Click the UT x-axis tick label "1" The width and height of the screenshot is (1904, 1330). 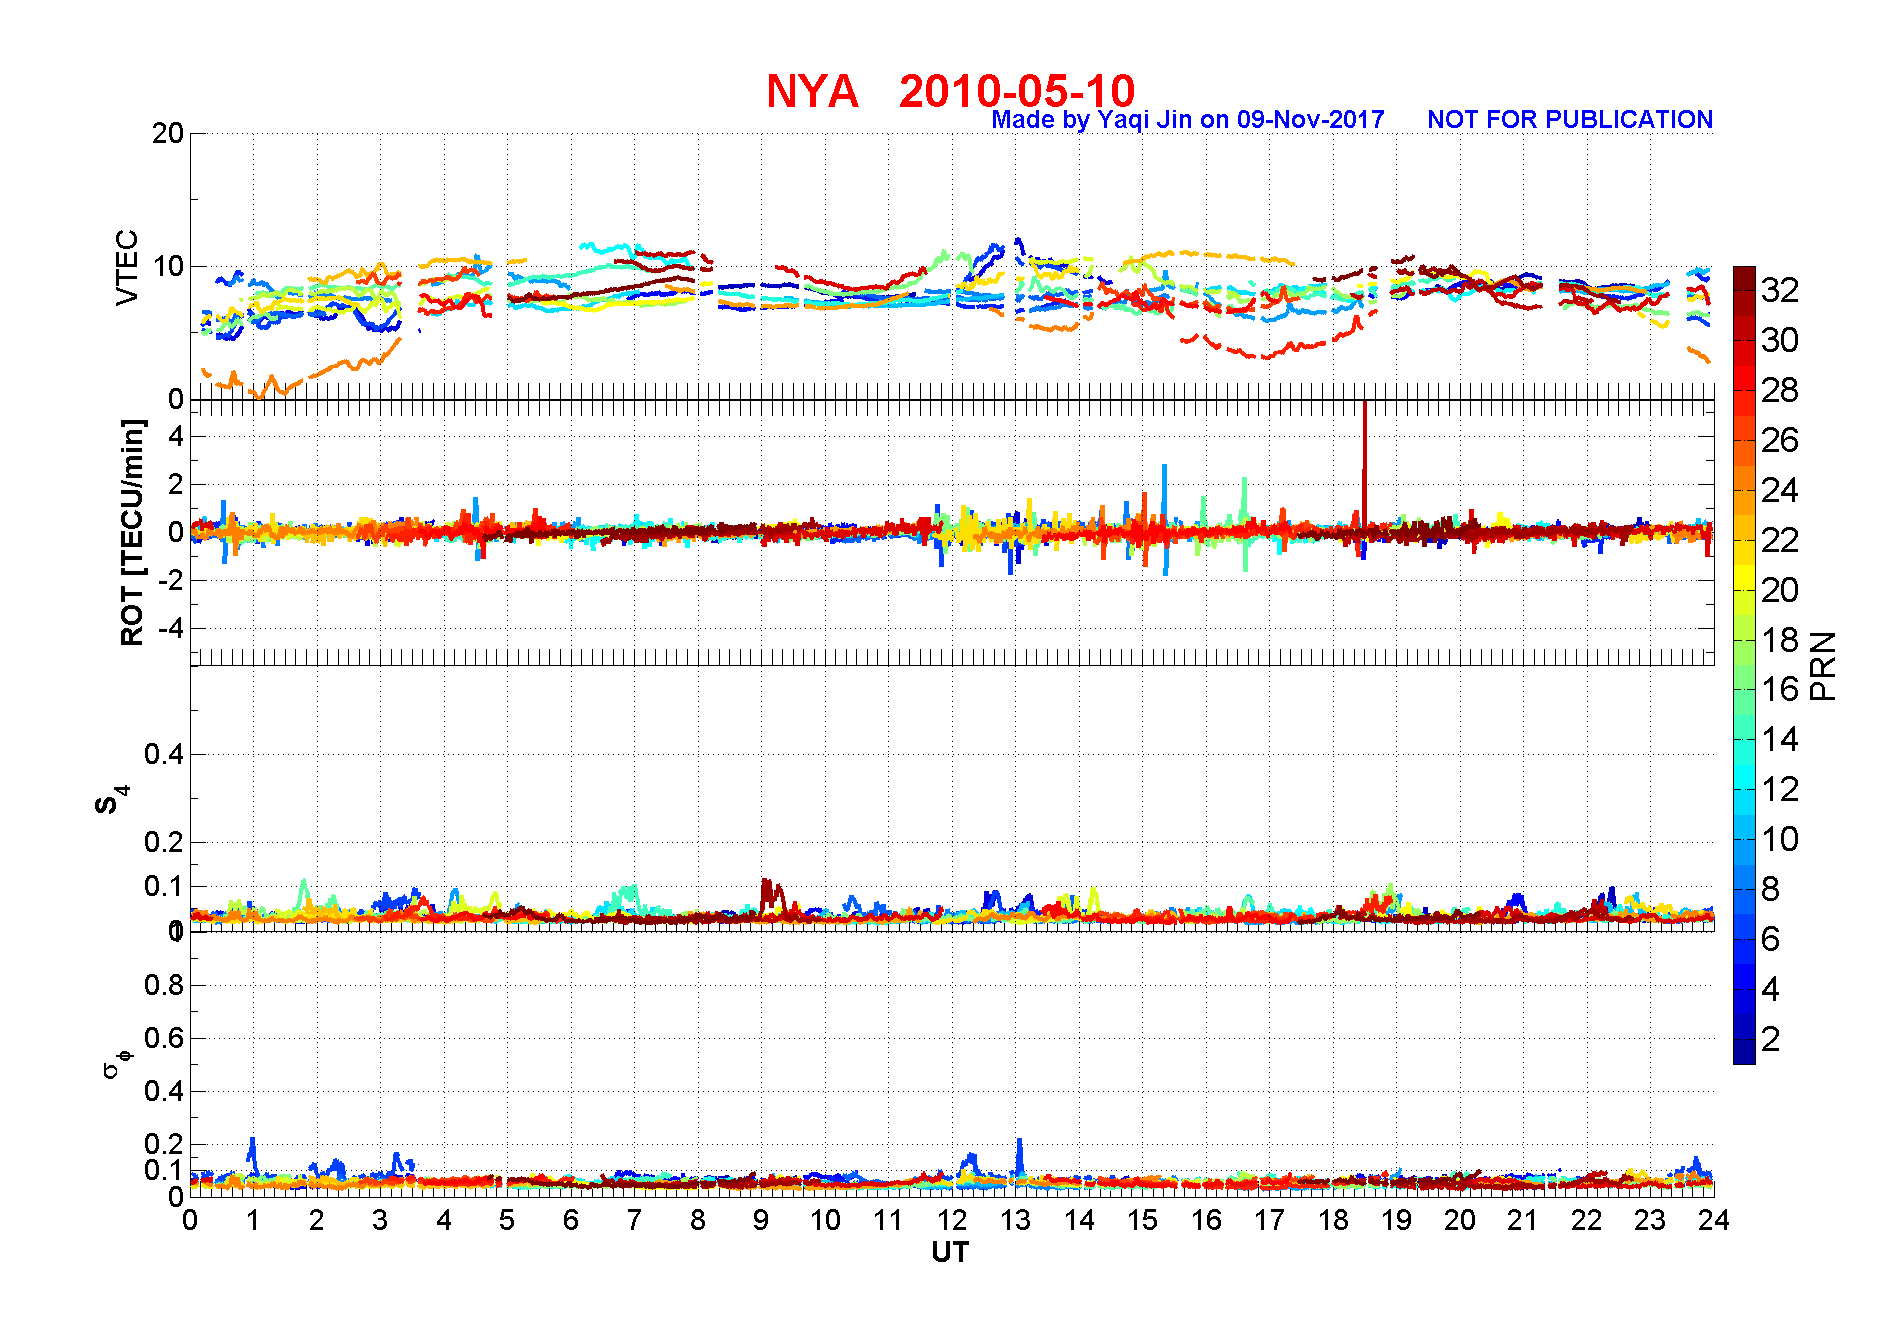253,1220
